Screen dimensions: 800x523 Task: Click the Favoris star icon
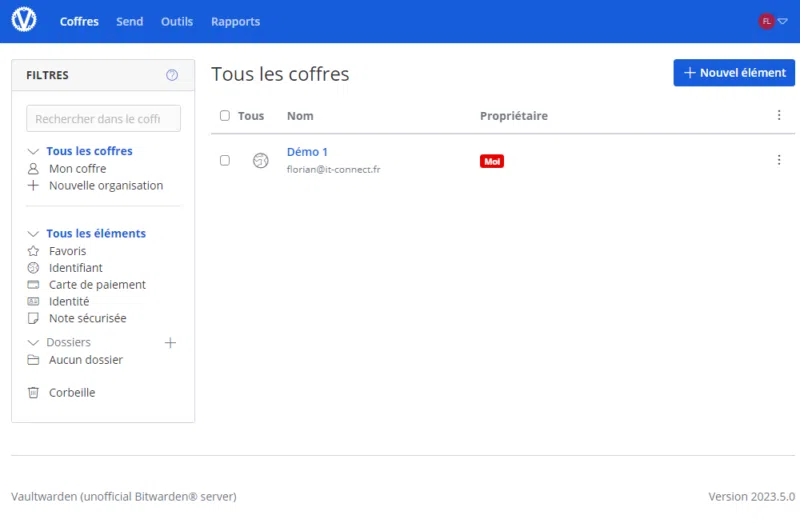click(33, 251)
